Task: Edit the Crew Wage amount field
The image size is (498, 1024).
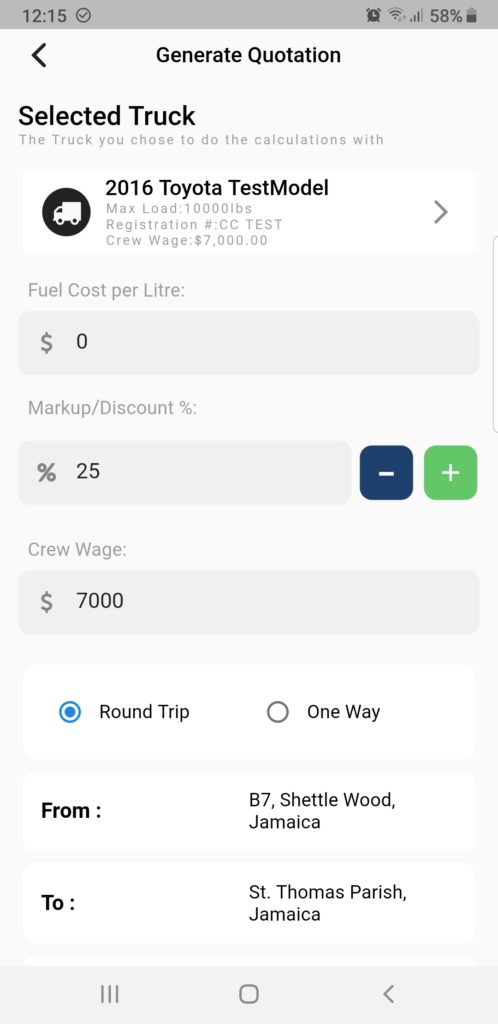Action: (x=249, y=602)
